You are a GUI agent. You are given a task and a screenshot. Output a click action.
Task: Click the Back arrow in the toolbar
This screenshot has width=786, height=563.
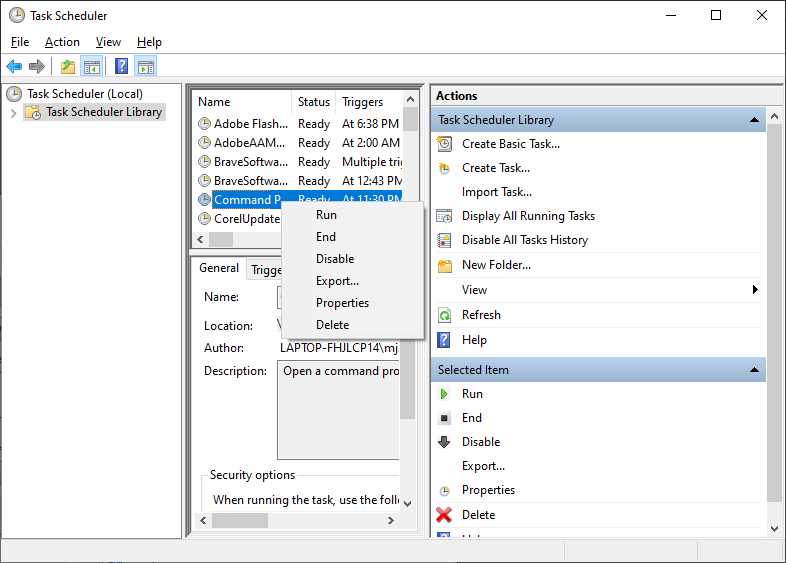(x=14, y=67)
